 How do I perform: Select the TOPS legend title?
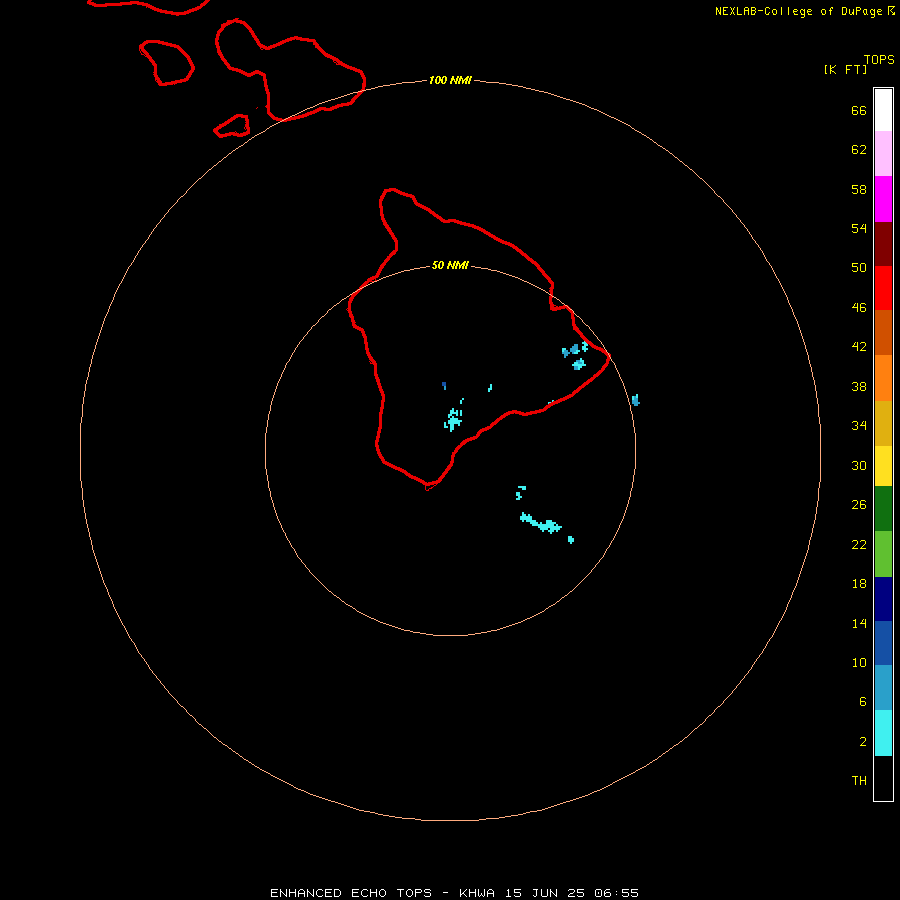(879, 59)
